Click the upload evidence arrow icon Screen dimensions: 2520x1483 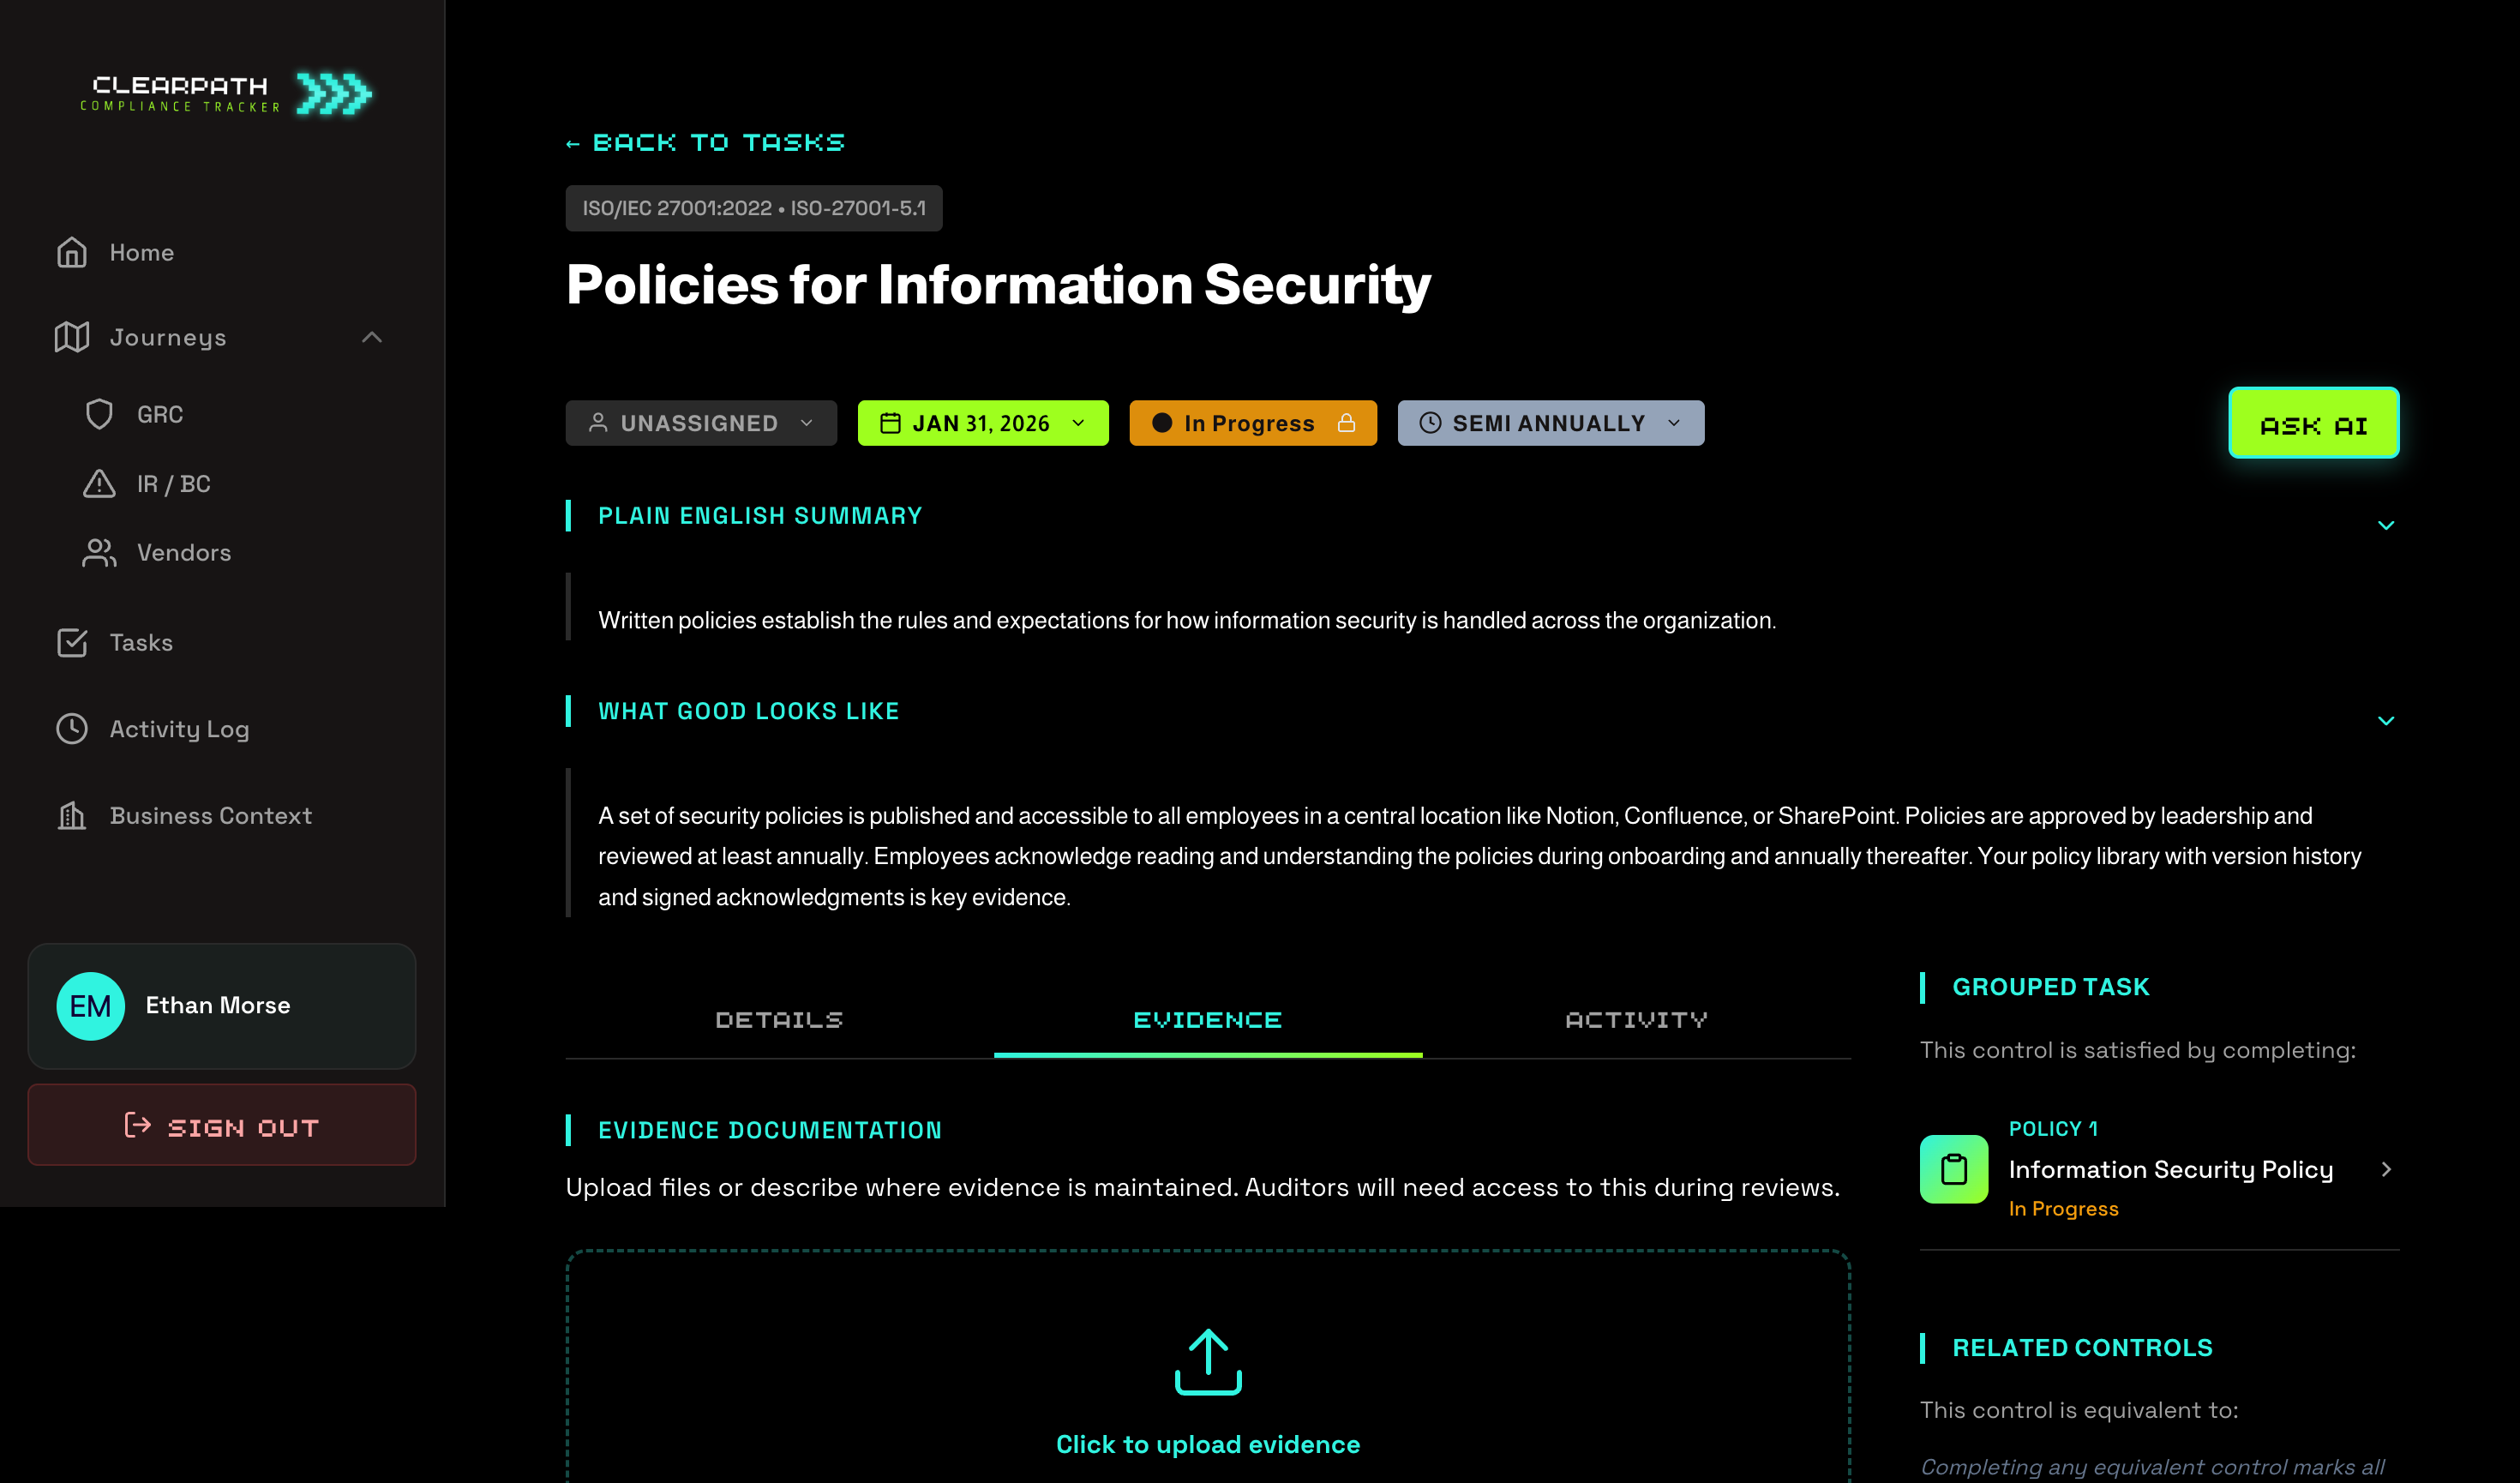coord(1207,1362)
